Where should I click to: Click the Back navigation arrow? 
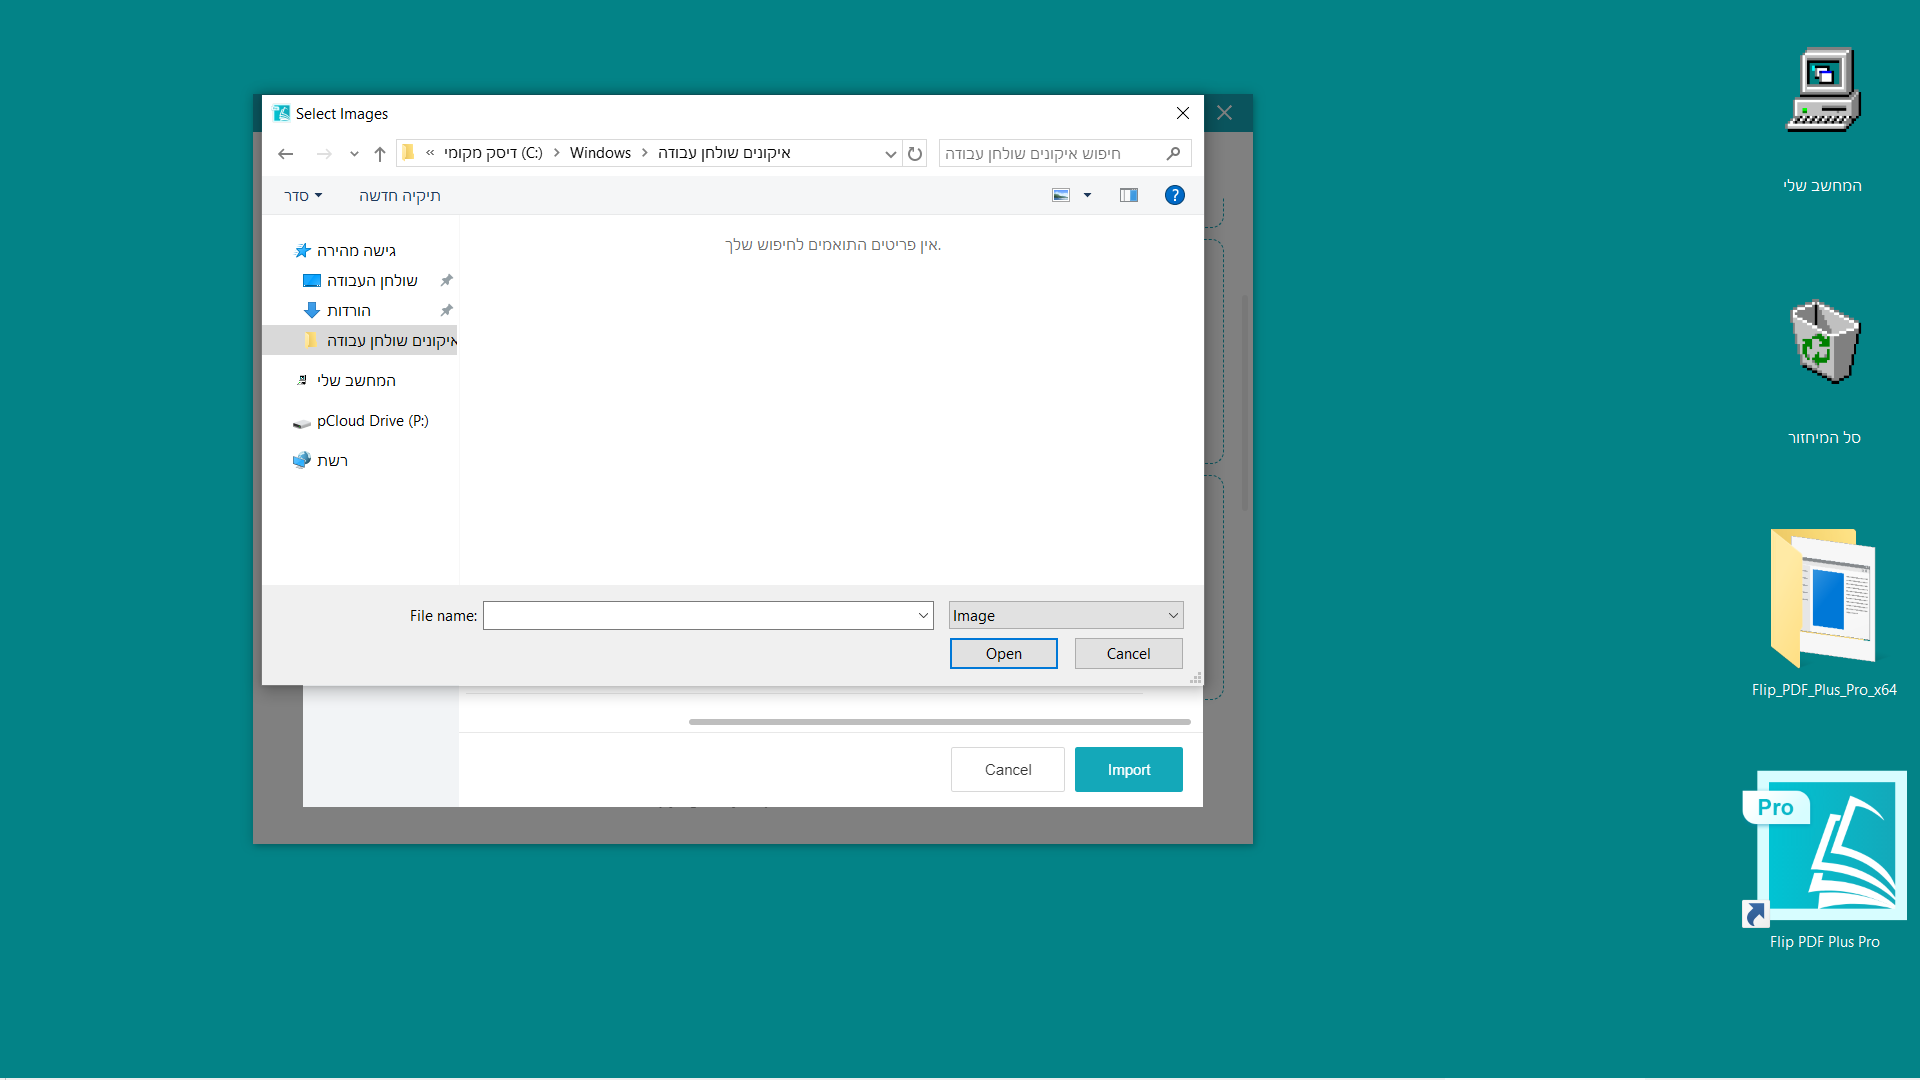(285, 154)
